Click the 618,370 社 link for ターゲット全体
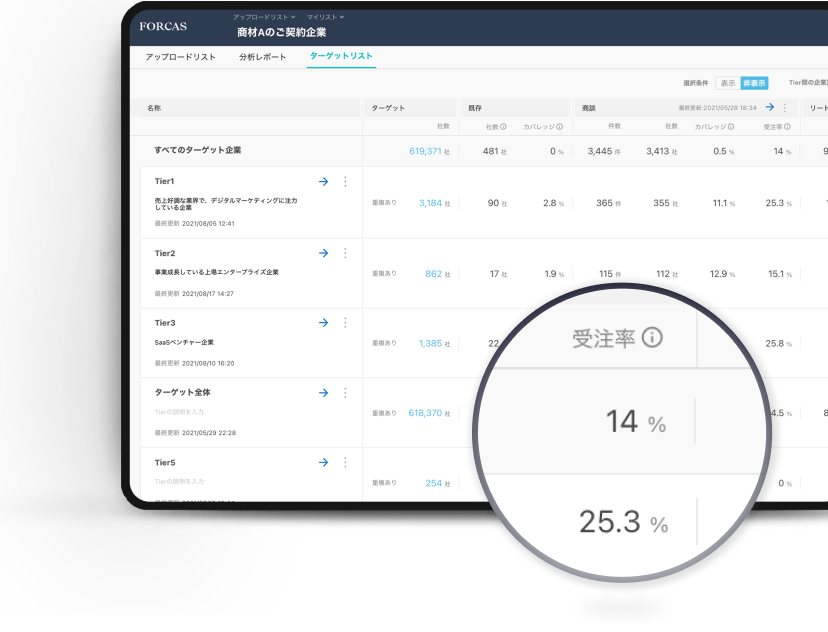 tap(429, 413)
